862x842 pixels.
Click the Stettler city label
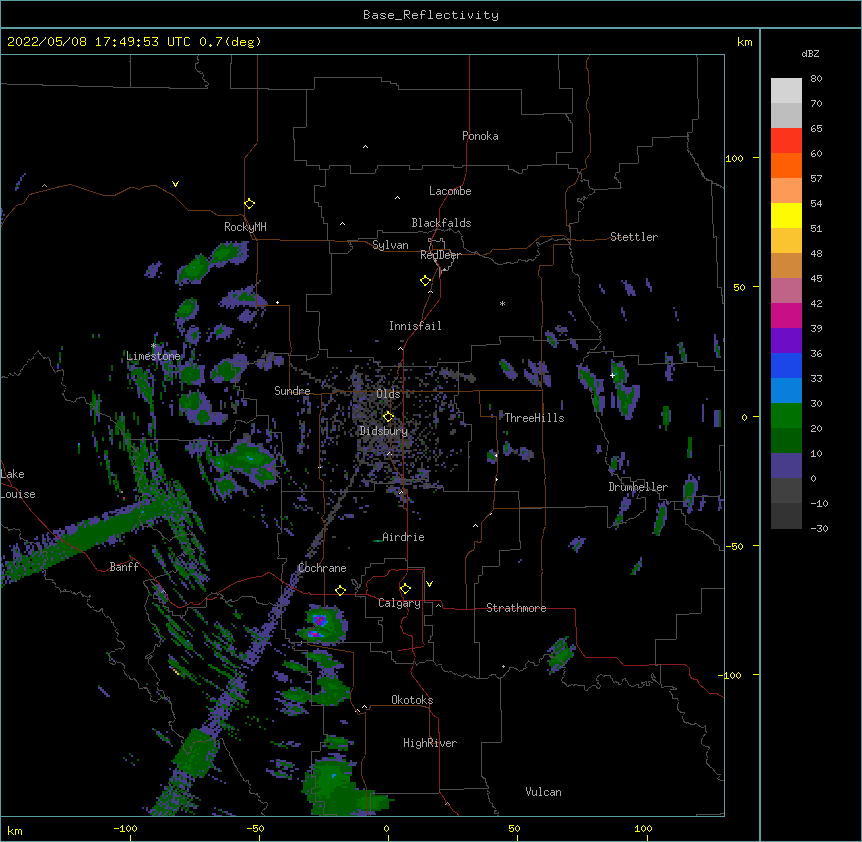634,237
